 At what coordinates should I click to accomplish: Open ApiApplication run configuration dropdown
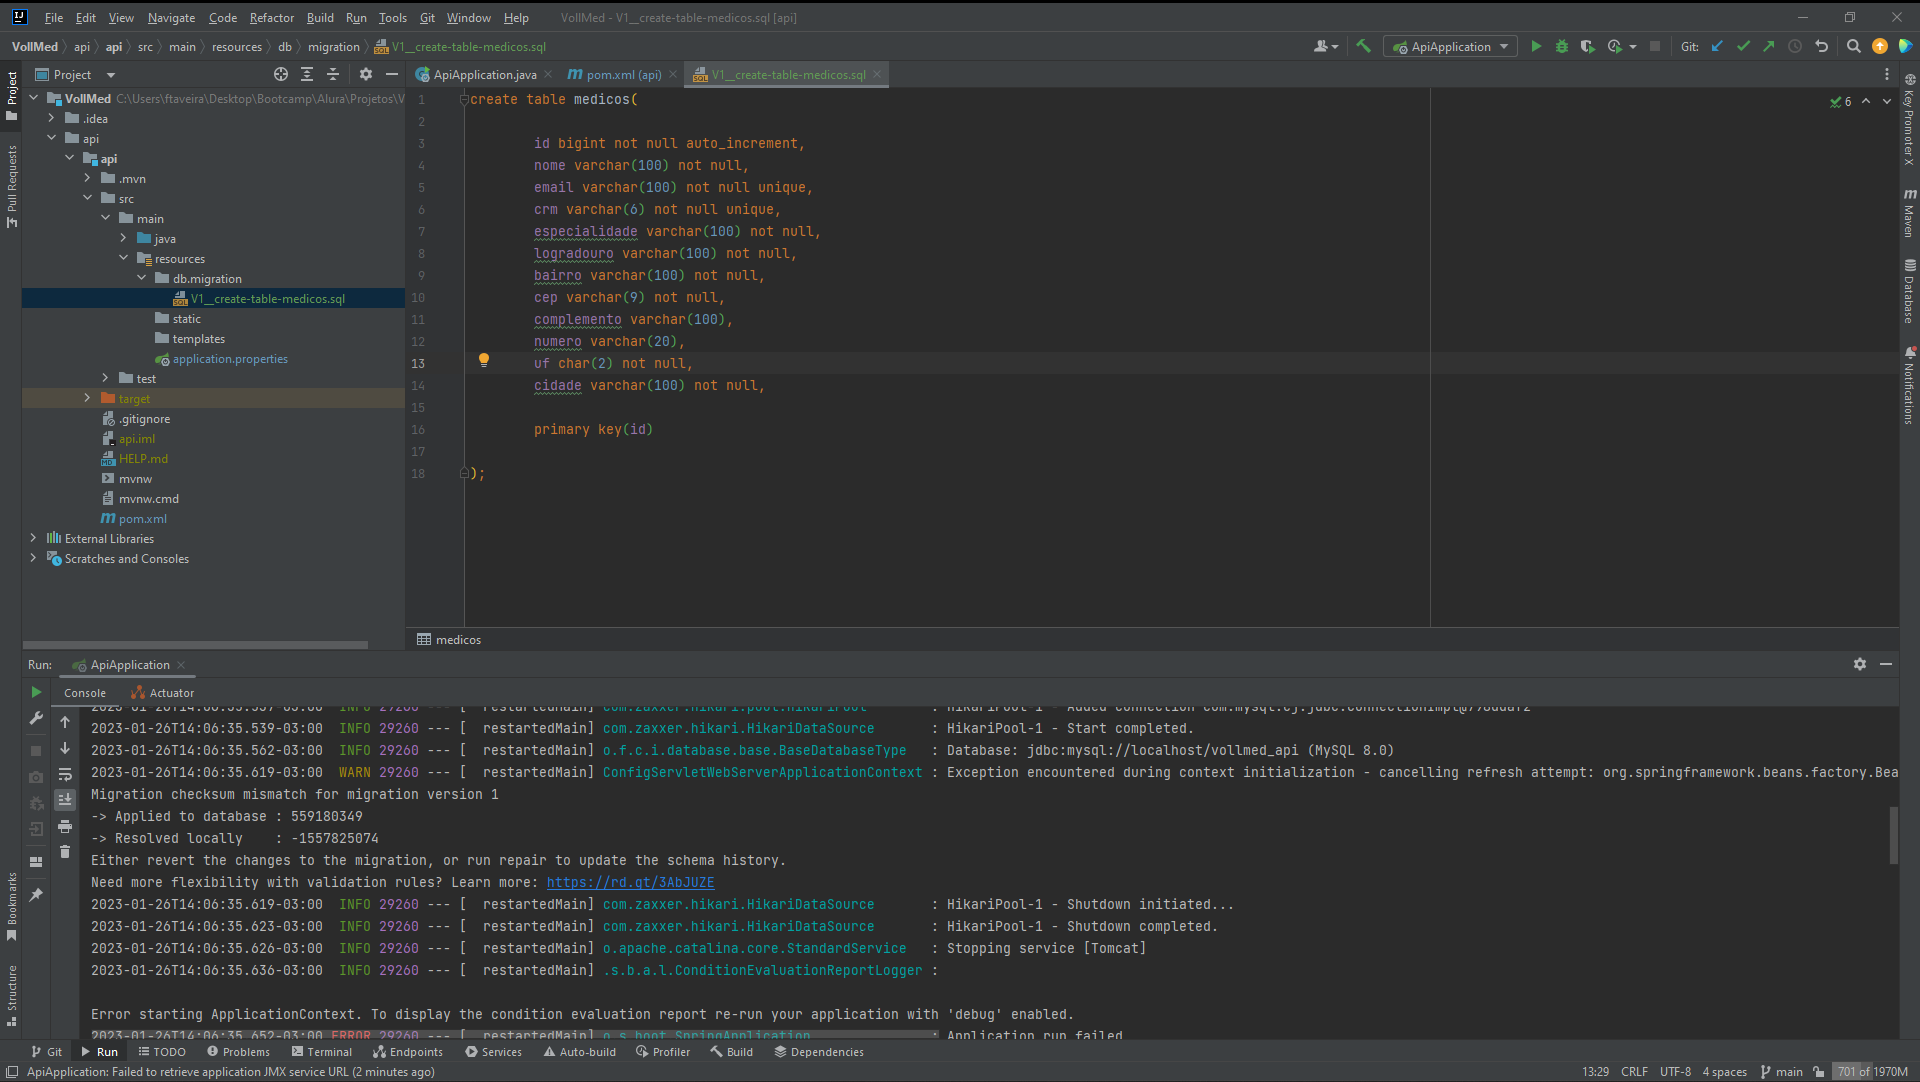(1450, 46)
